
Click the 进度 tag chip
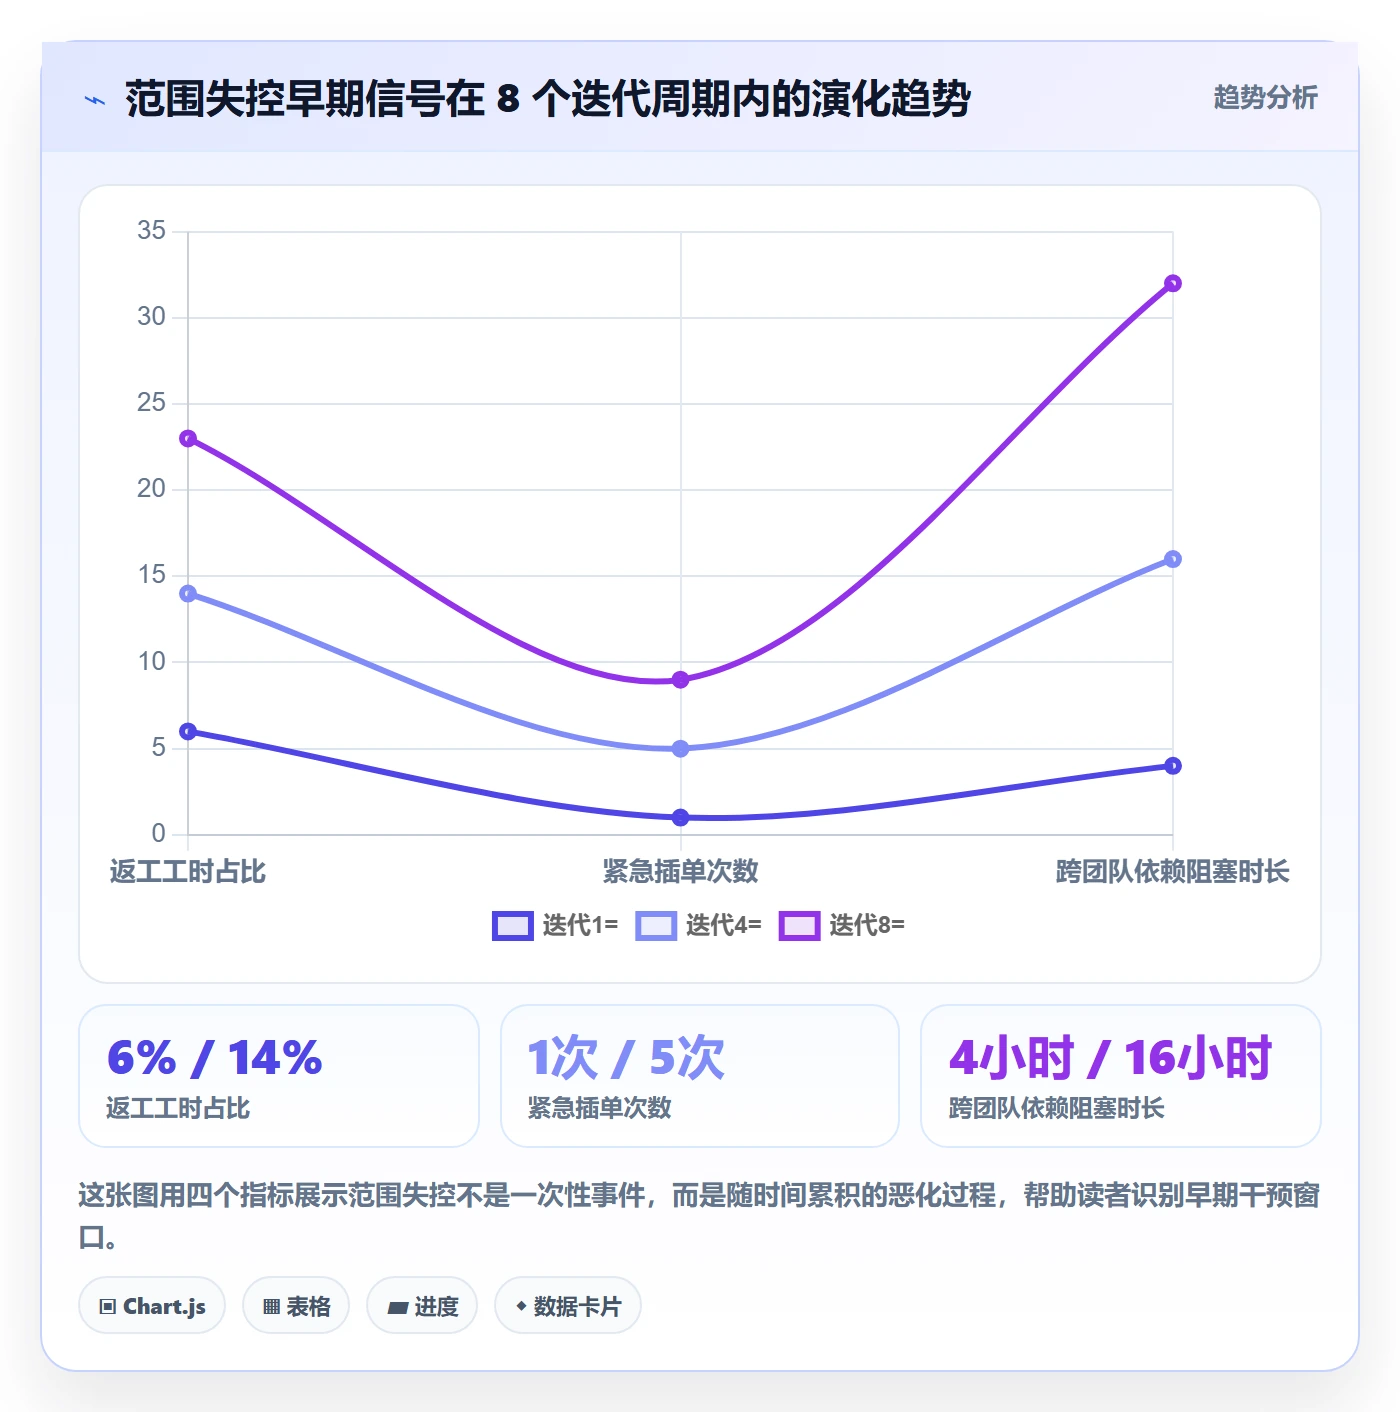[422, 1306]
